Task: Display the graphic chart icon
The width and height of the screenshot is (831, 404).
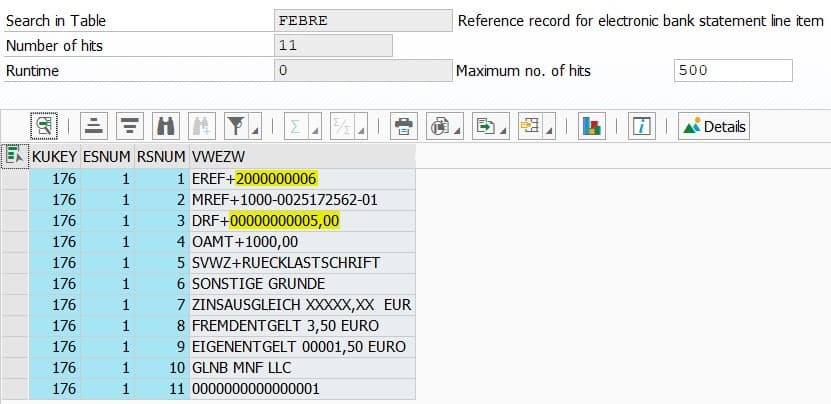Action: [x=592, y=126]
